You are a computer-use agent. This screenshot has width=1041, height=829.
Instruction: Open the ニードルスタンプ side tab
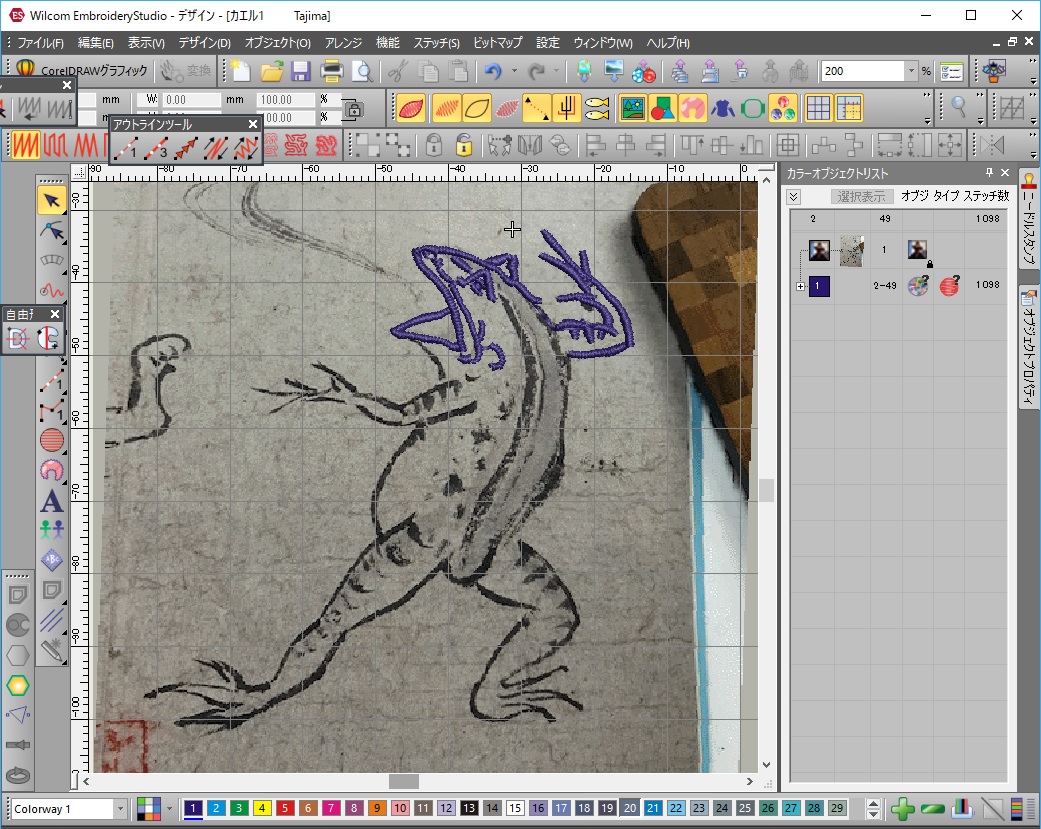(x=1029, y=219)
